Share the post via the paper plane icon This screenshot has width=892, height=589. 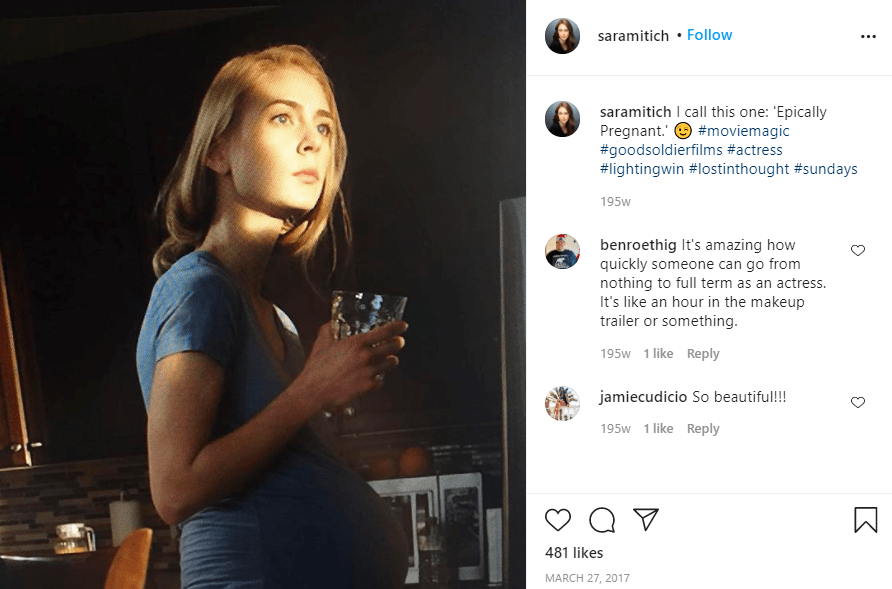click(x=647, y=519)
